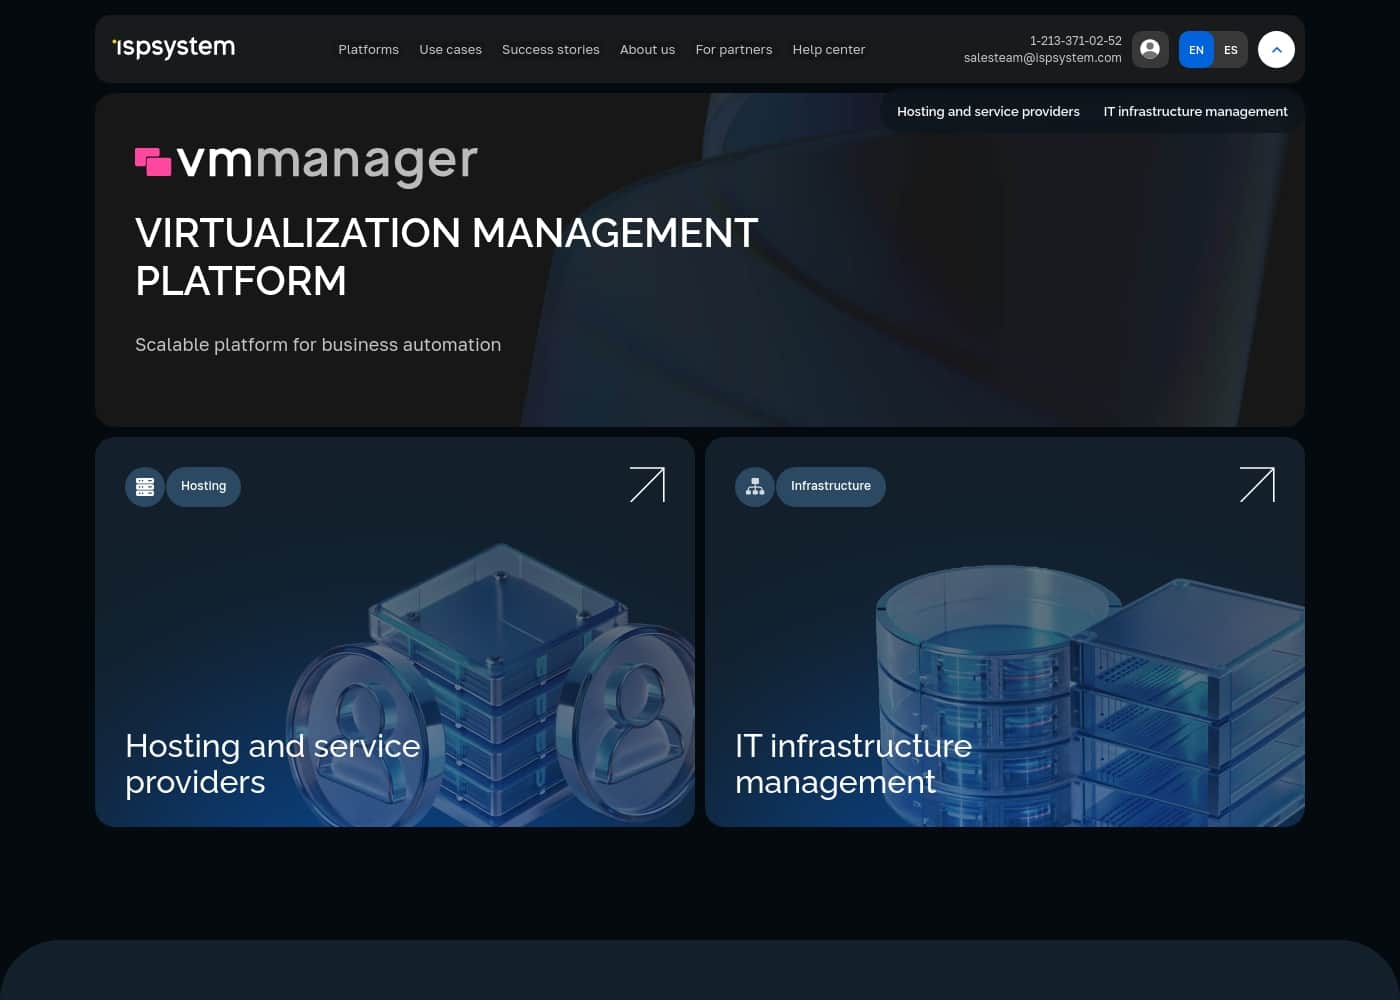This screenshot has height=1000, width=1400.
Task: Click the Infrastructure tag pill
Action: (831, 487)
